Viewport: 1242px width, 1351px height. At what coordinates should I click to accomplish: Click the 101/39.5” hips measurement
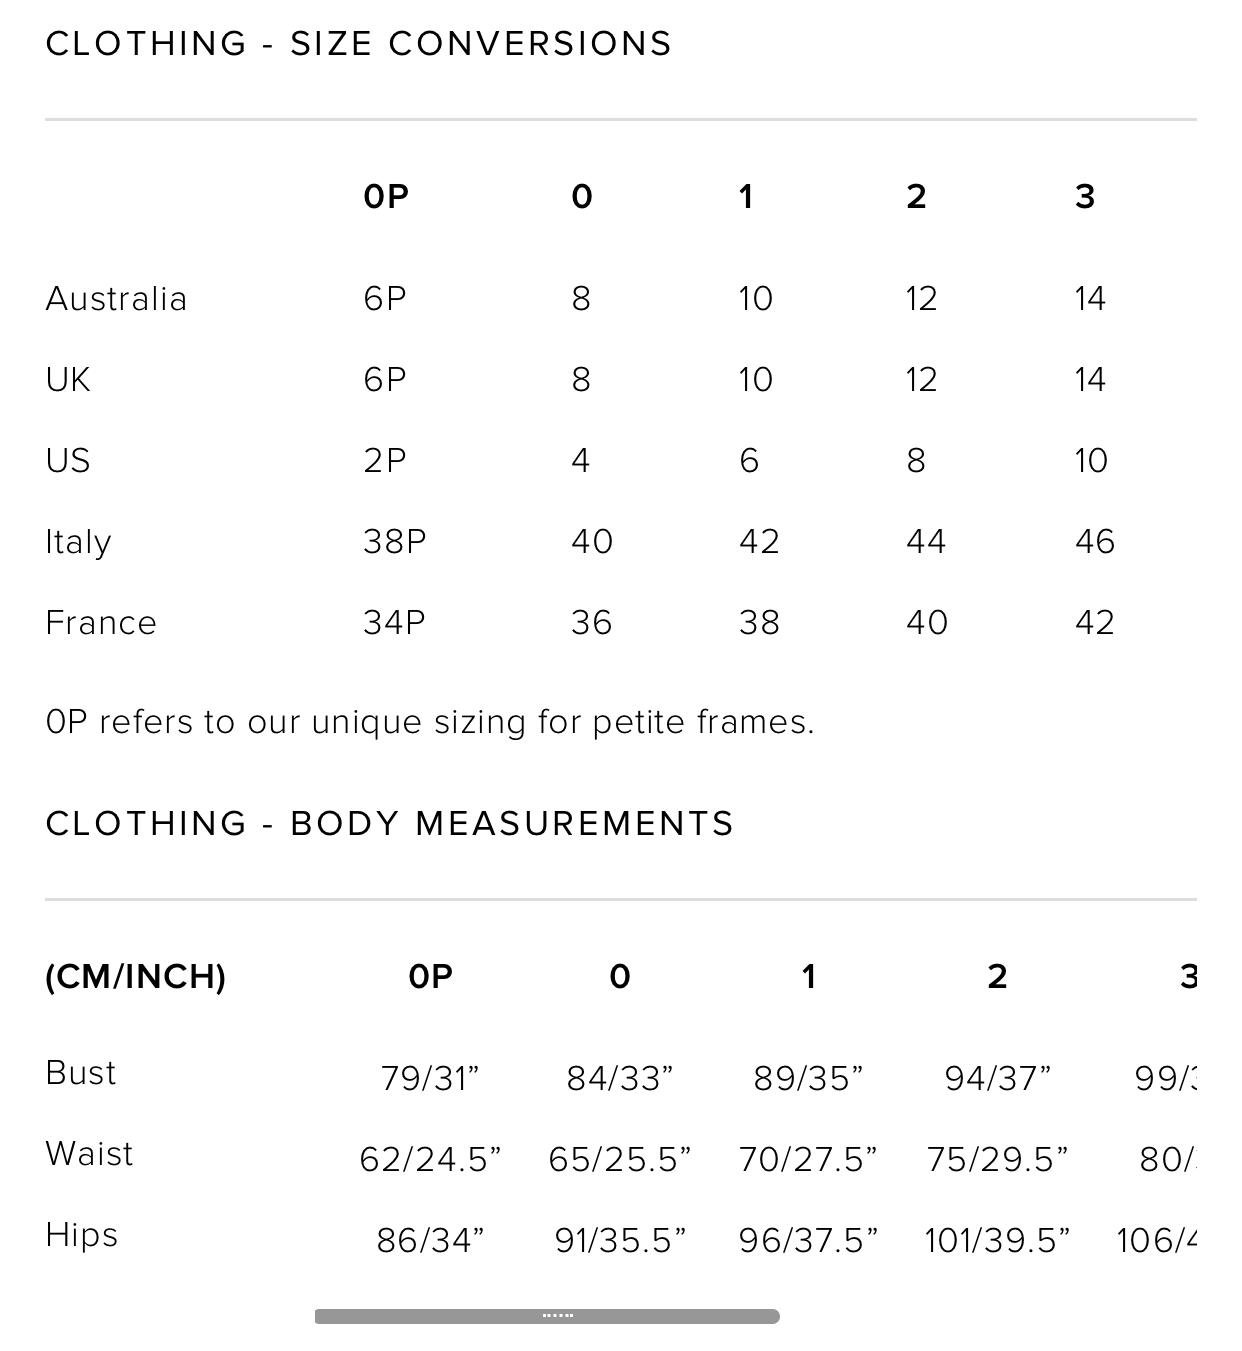point(997,1241)
